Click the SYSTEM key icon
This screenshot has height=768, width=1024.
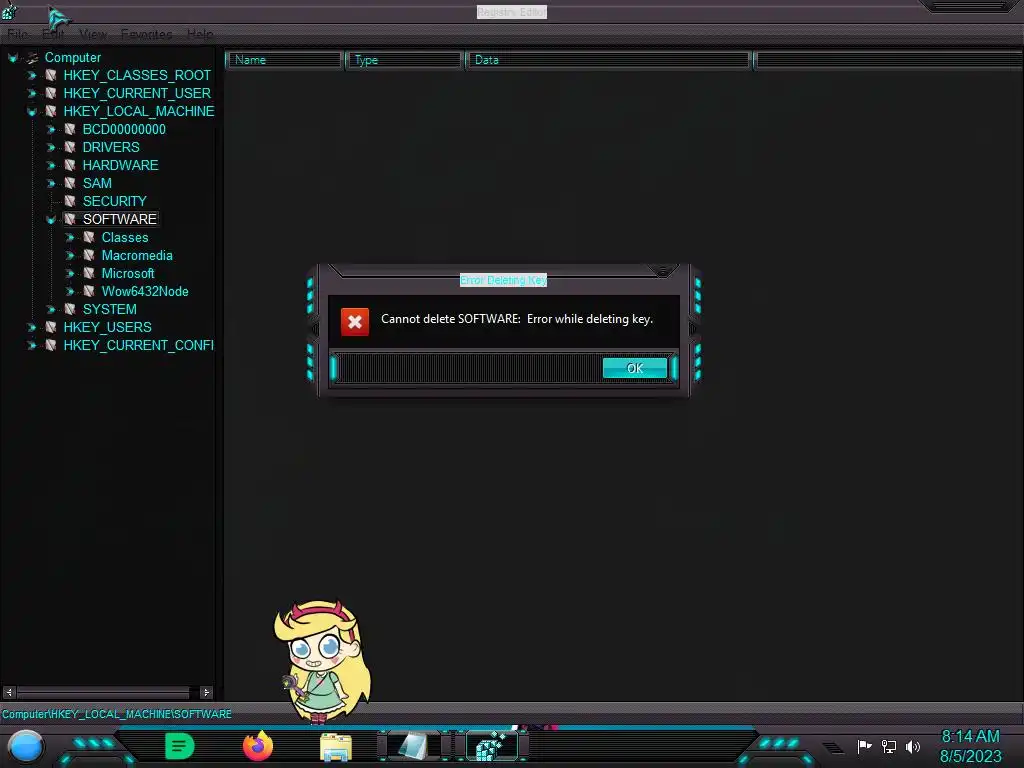pyautogui.click(x=70, y=310)
